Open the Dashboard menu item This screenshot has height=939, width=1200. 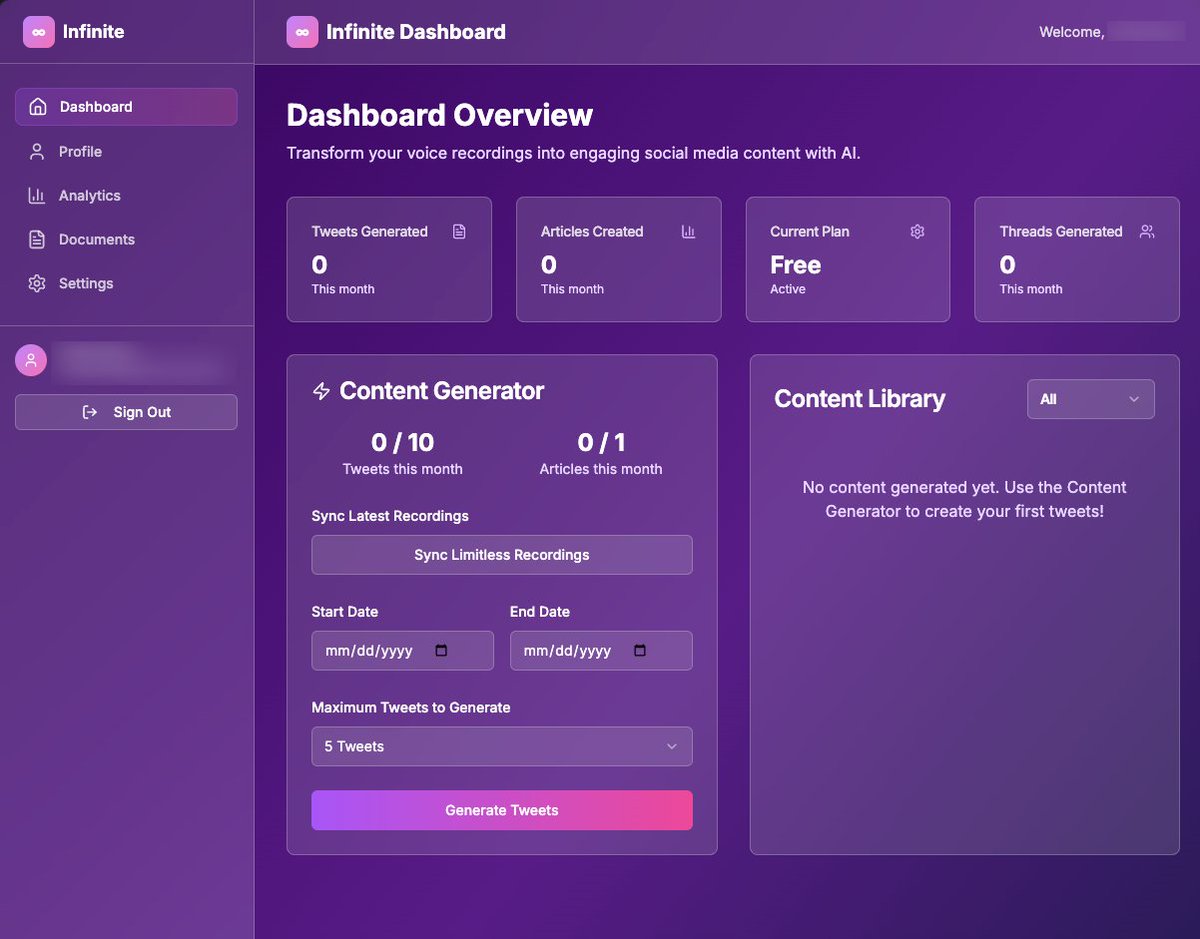pos(126,107)
